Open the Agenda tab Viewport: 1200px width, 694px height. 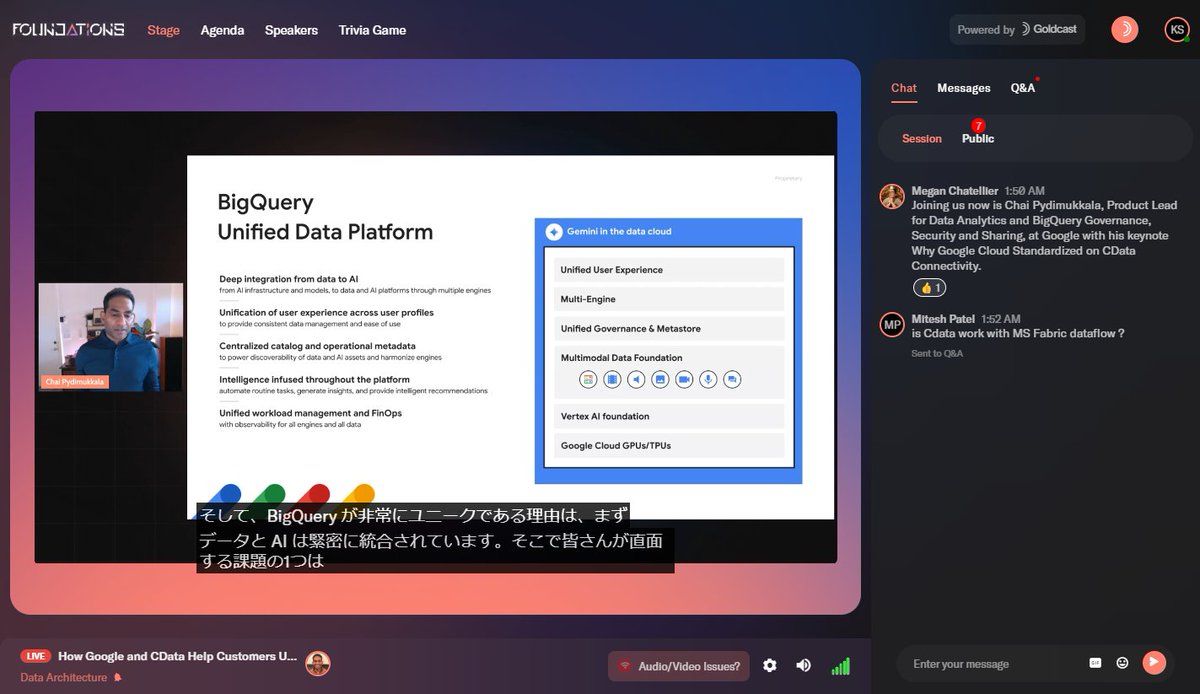[x=222, y=30]
